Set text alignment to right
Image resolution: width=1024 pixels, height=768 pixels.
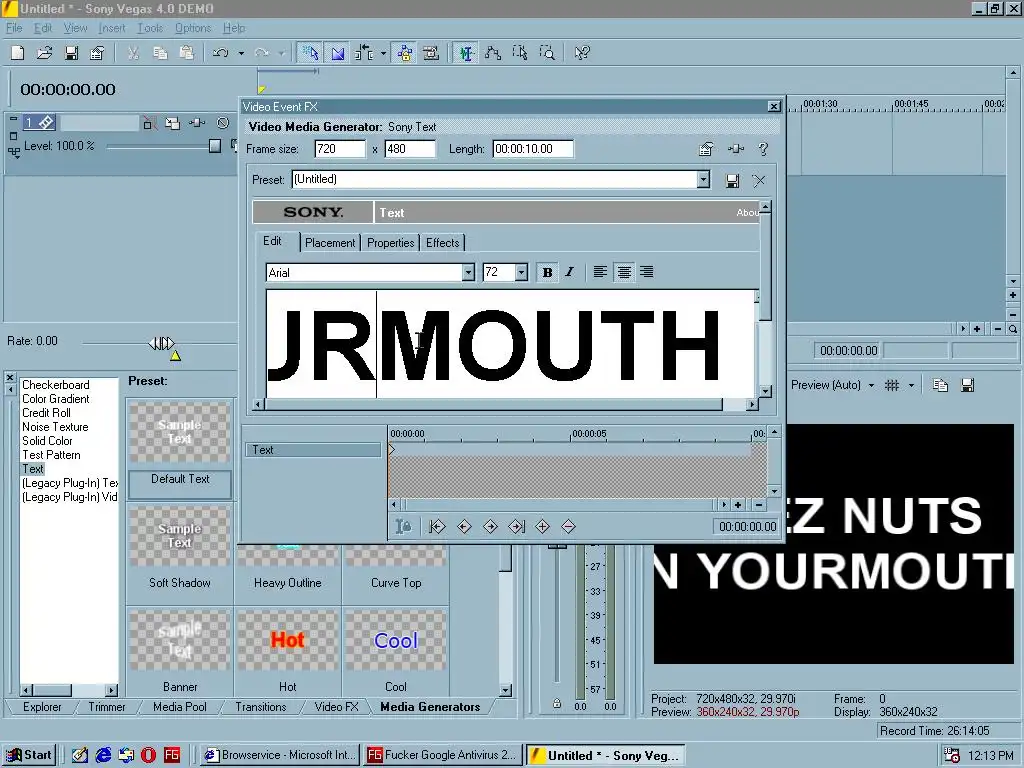click(647, 272)
